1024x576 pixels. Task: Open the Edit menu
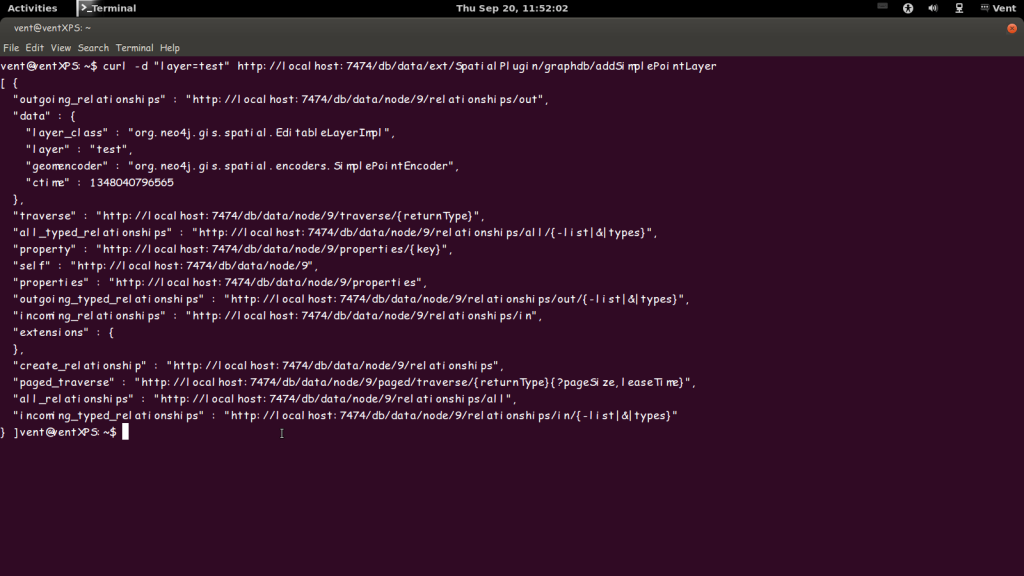point(35,48)
